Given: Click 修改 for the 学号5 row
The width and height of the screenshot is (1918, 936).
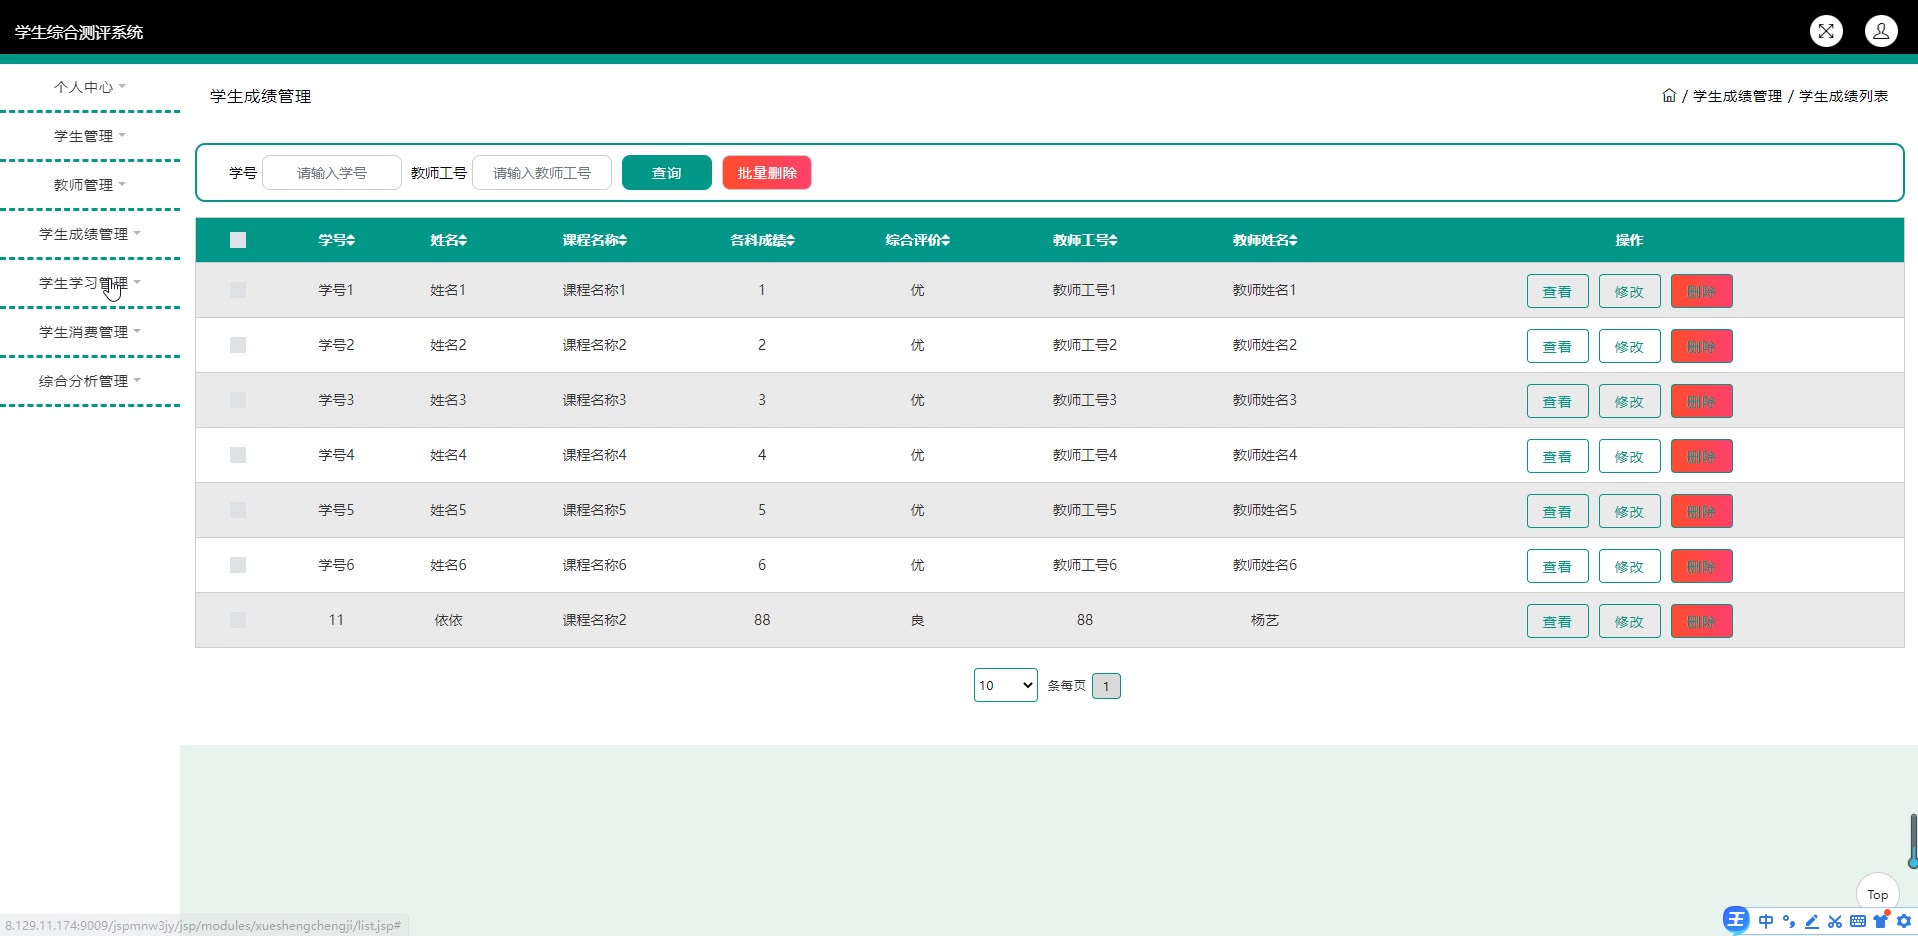Looking at the screenshot, I should [x=1629, y=512].
